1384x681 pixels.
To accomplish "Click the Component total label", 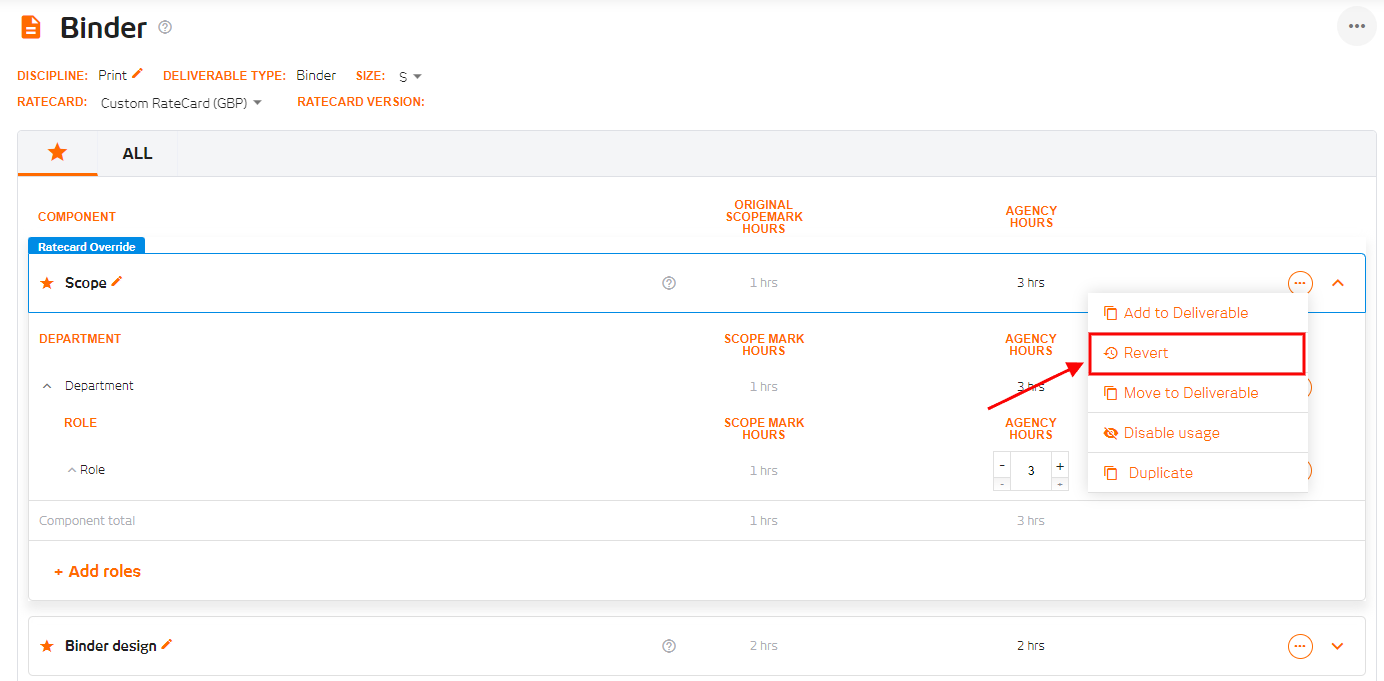I will coord(87,521).
